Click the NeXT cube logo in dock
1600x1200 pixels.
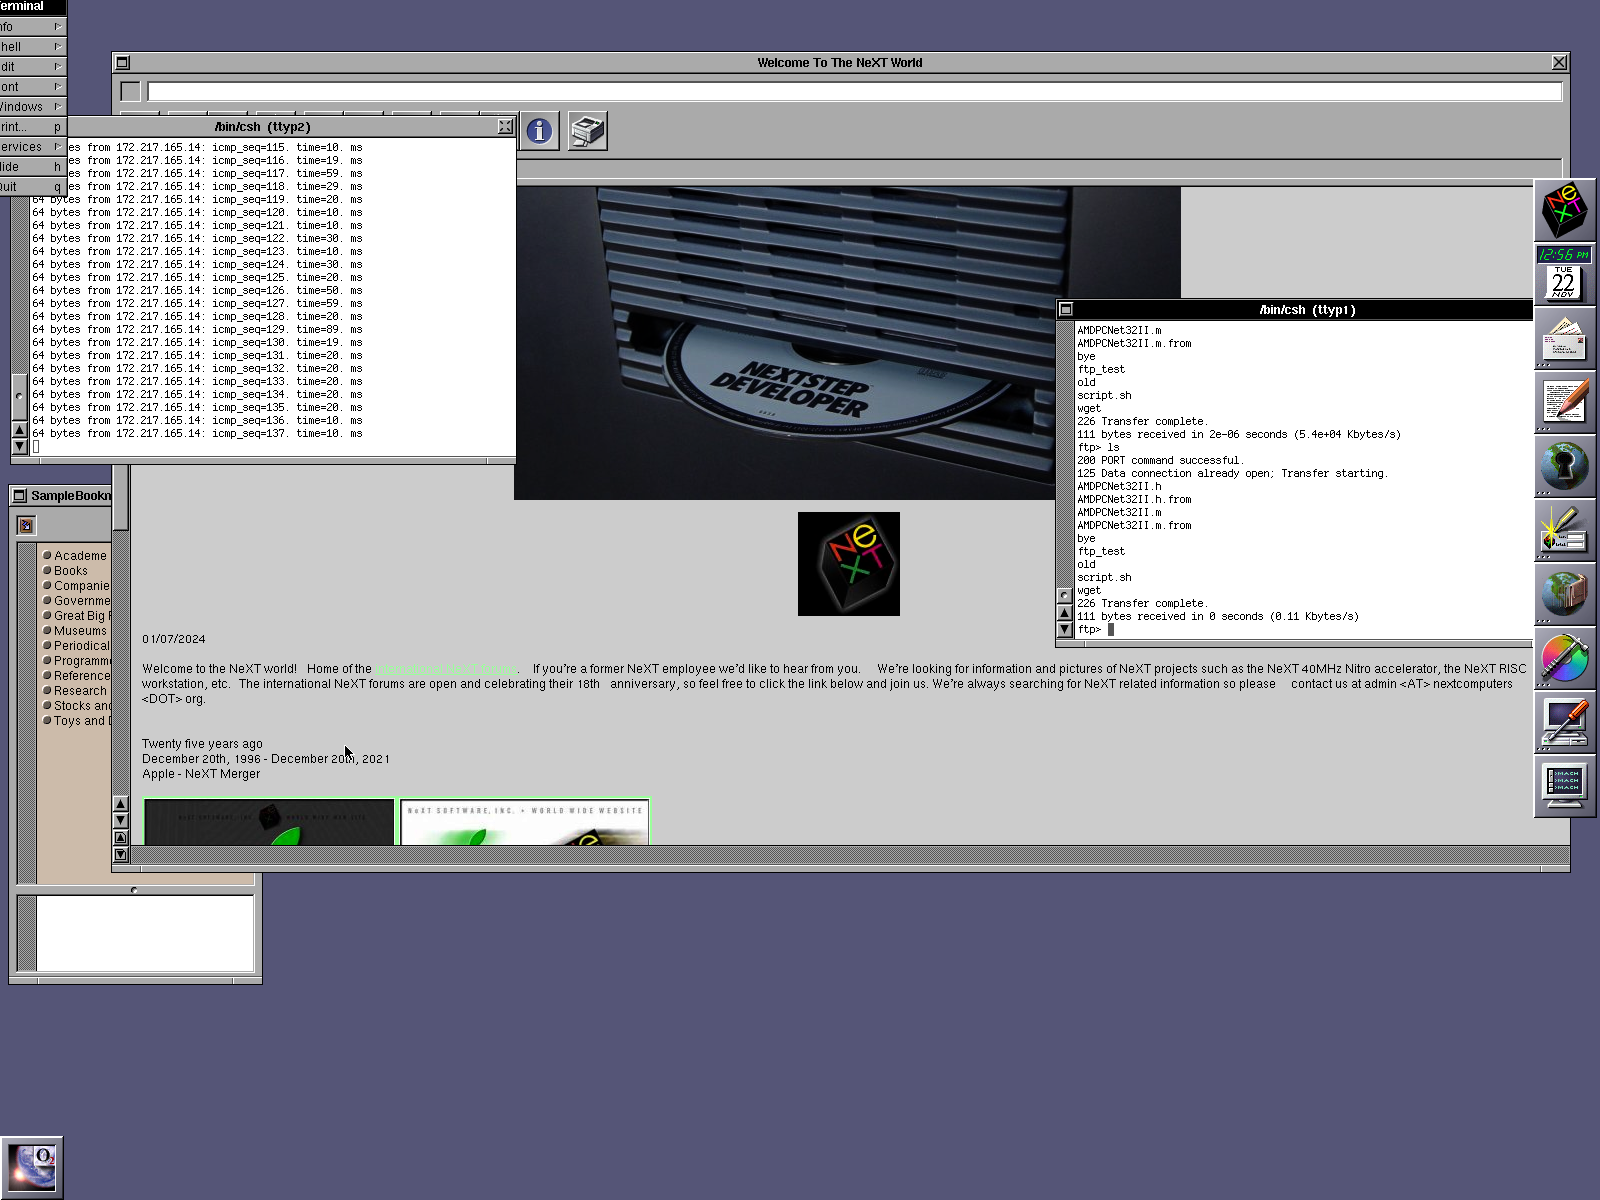pyautogui.click(x=1564, y=210)
